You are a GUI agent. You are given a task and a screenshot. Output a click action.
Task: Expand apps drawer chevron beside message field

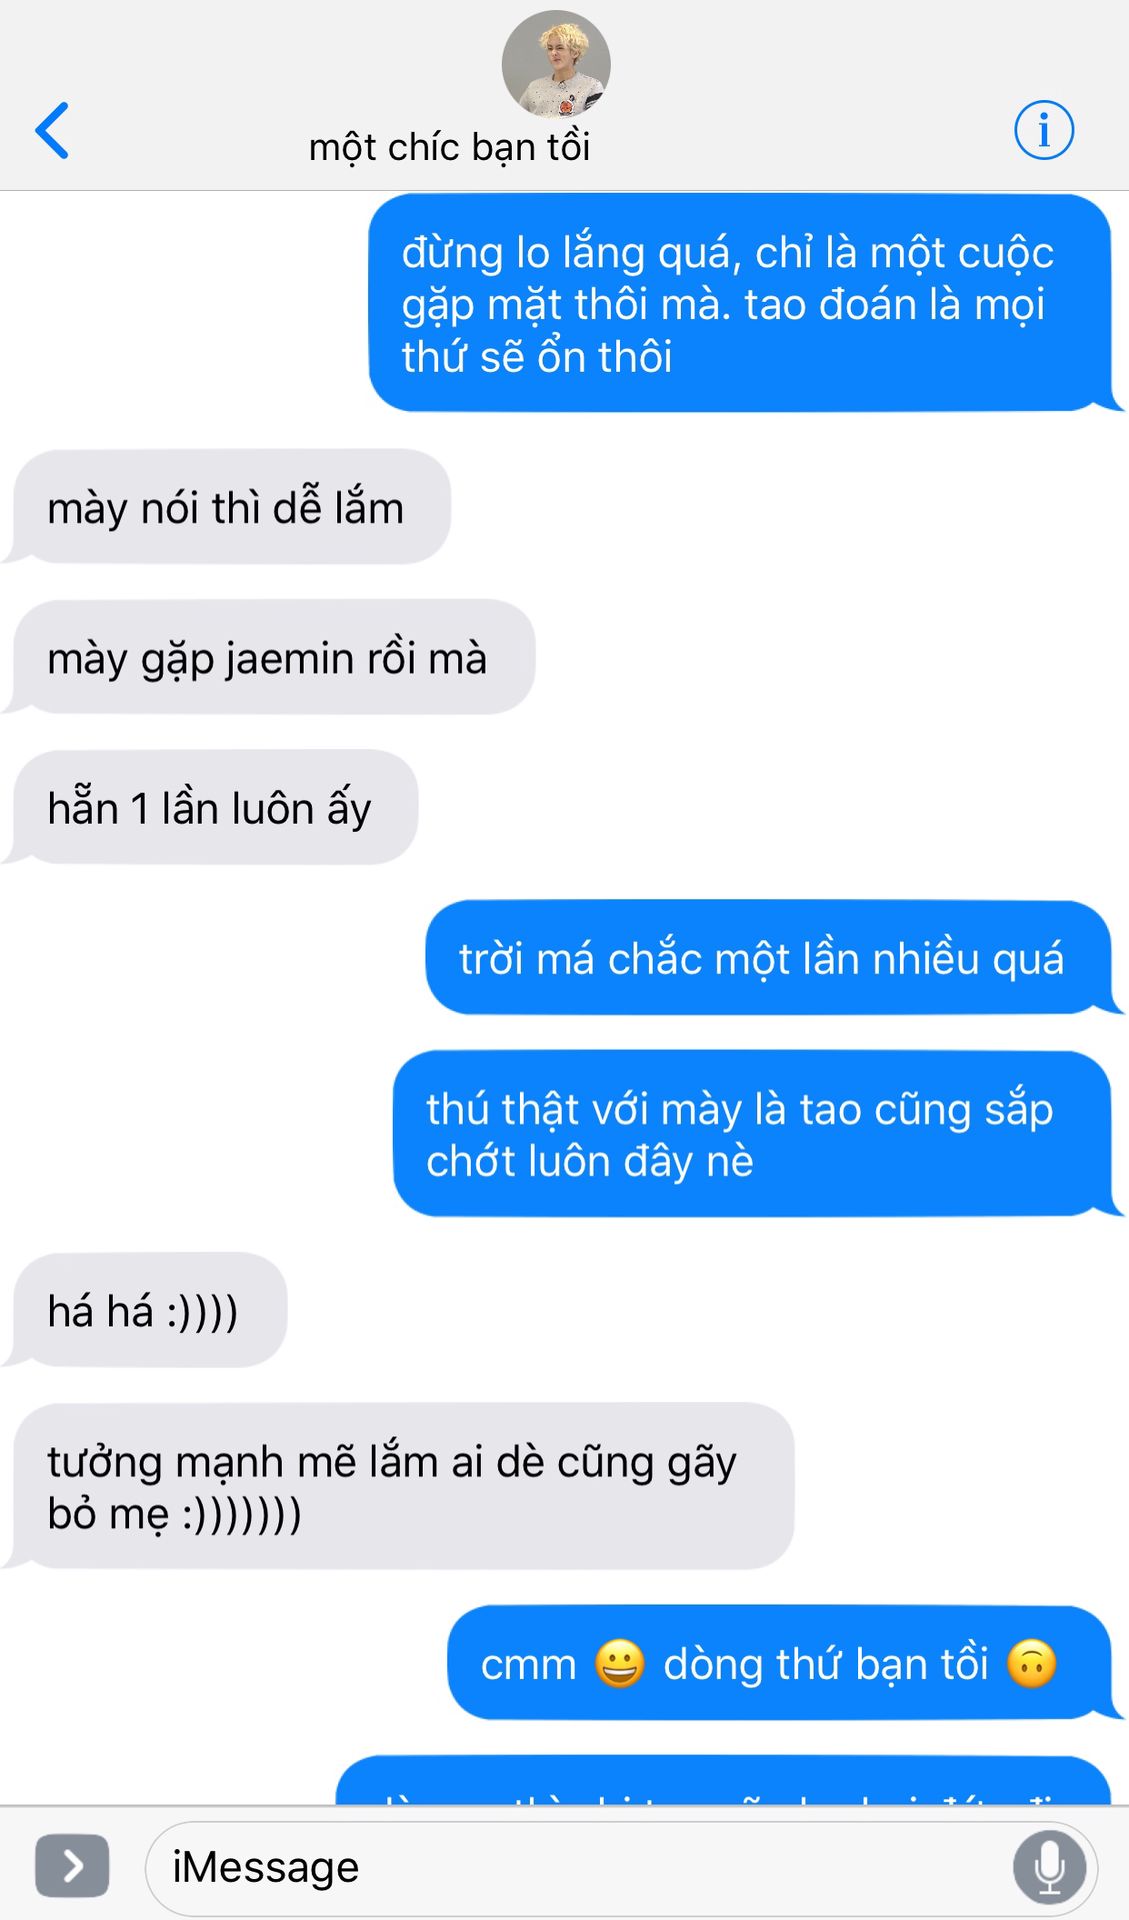[72, 1866]
